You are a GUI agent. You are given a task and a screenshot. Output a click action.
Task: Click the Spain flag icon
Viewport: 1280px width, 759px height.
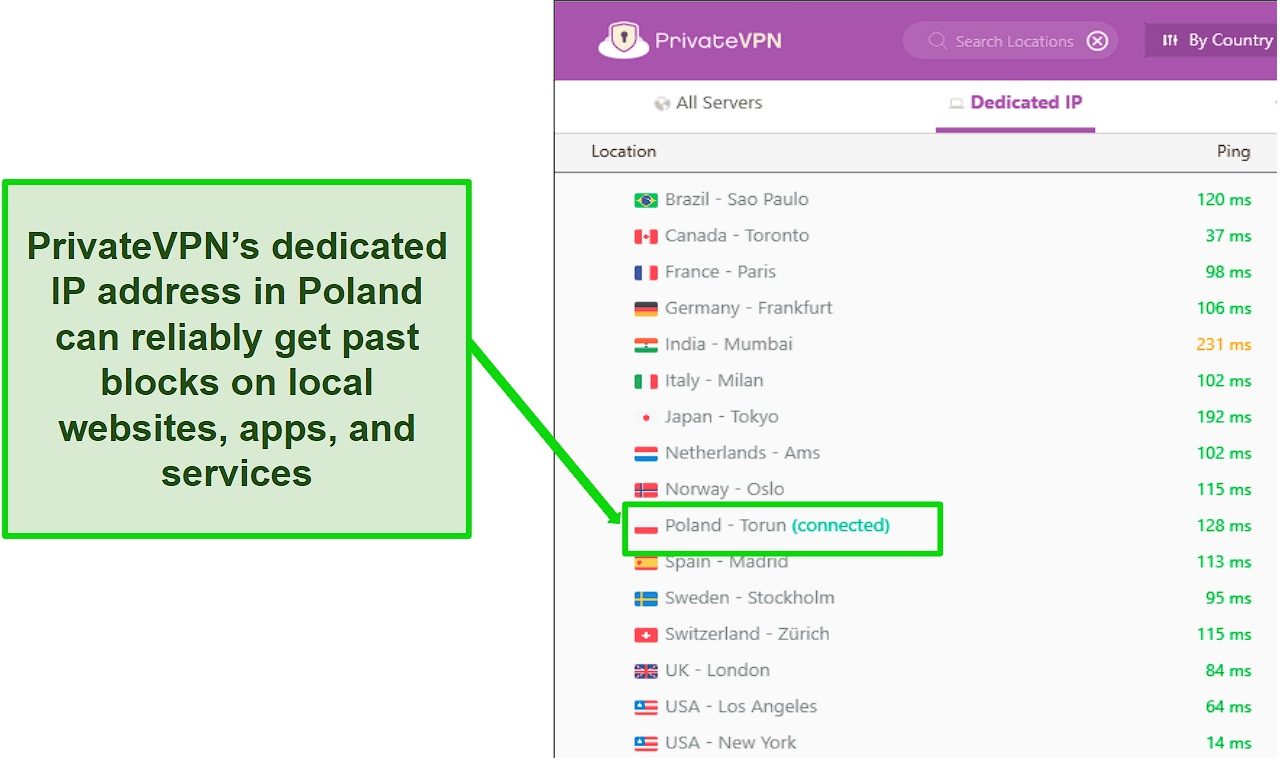(x=646, y=562)
